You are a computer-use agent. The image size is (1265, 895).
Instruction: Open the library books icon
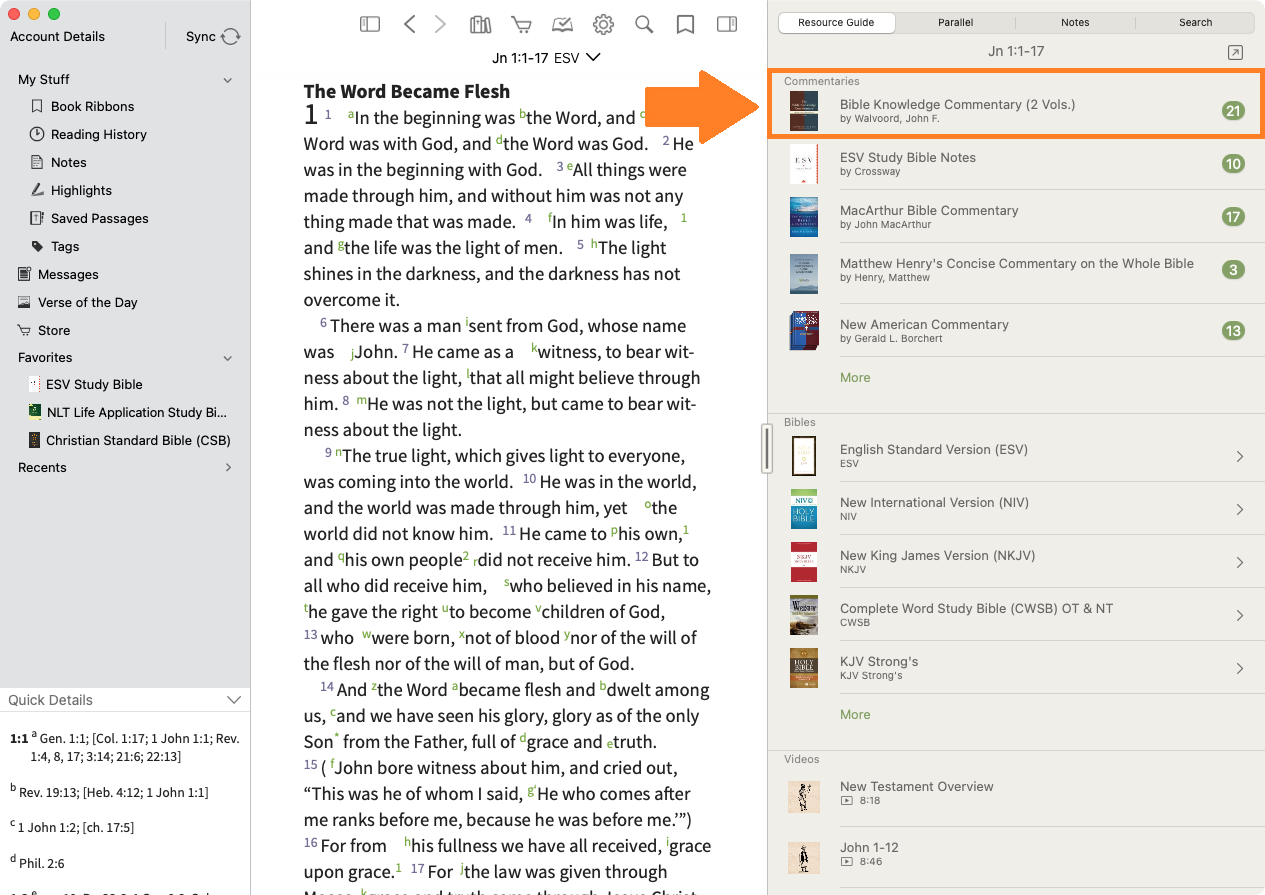tap(481, 25)
